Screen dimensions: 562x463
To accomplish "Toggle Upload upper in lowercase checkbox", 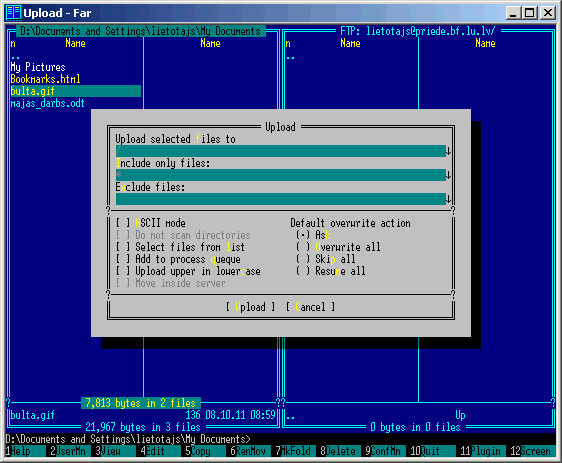I will coord(123,271).
